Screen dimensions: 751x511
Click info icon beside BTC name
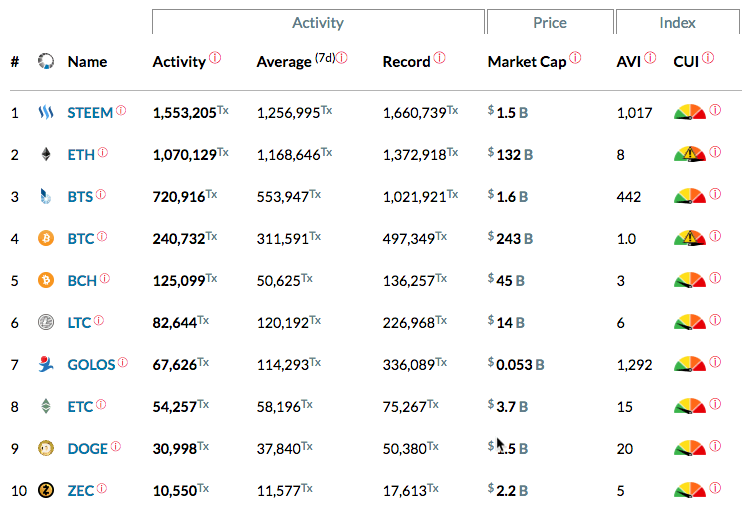[102, 237]
